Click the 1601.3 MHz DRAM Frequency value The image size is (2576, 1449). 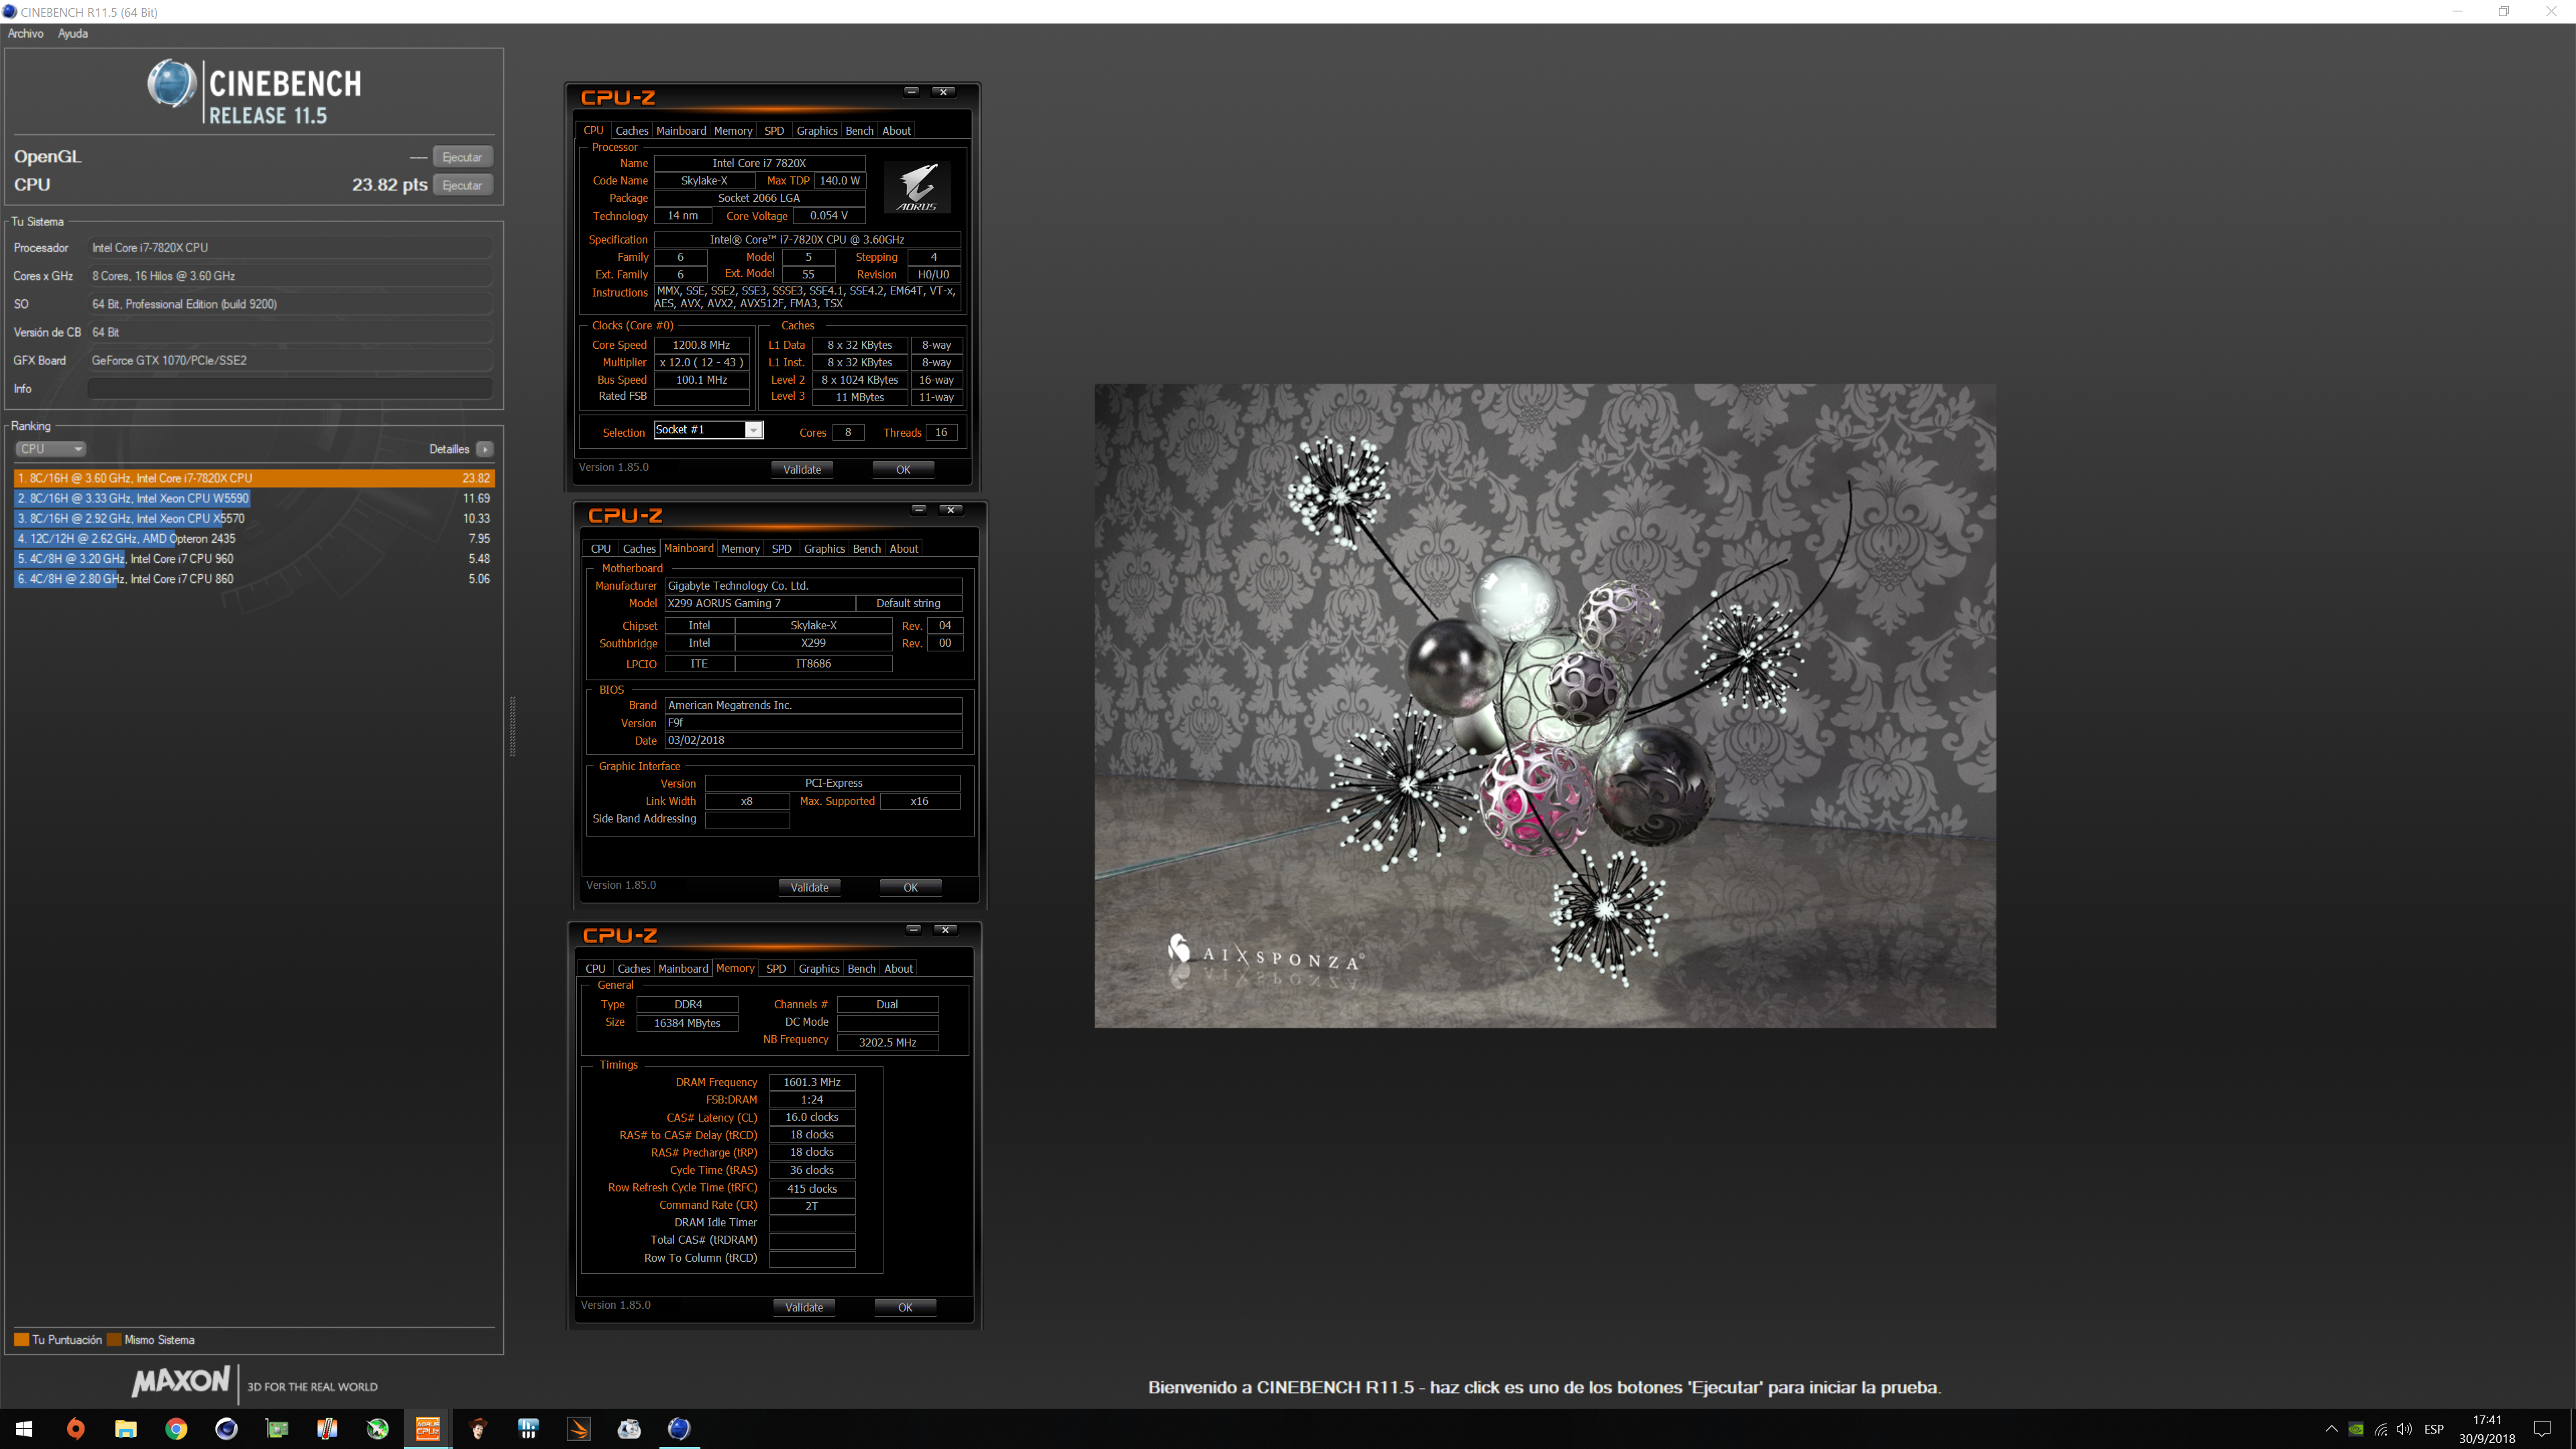point(812,1082)
